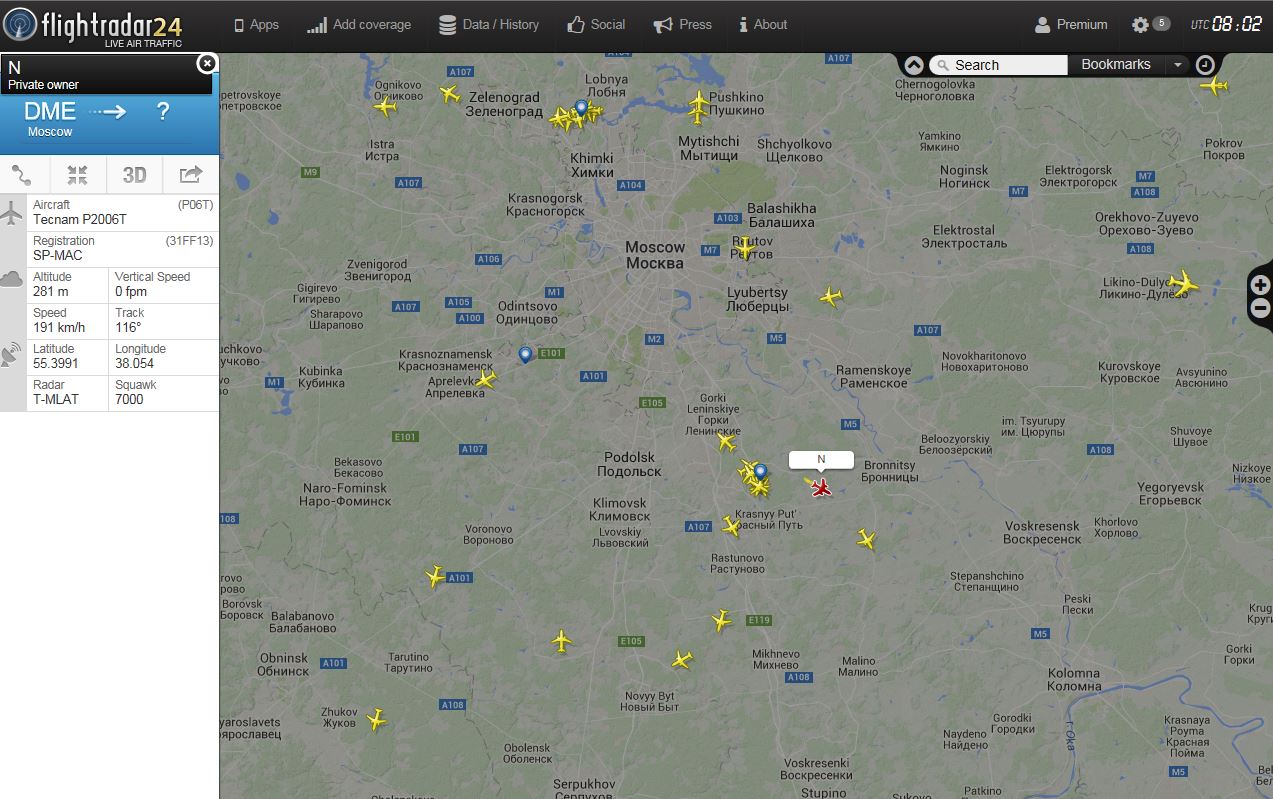Select the red aircraft labeled N

(820, 487)
